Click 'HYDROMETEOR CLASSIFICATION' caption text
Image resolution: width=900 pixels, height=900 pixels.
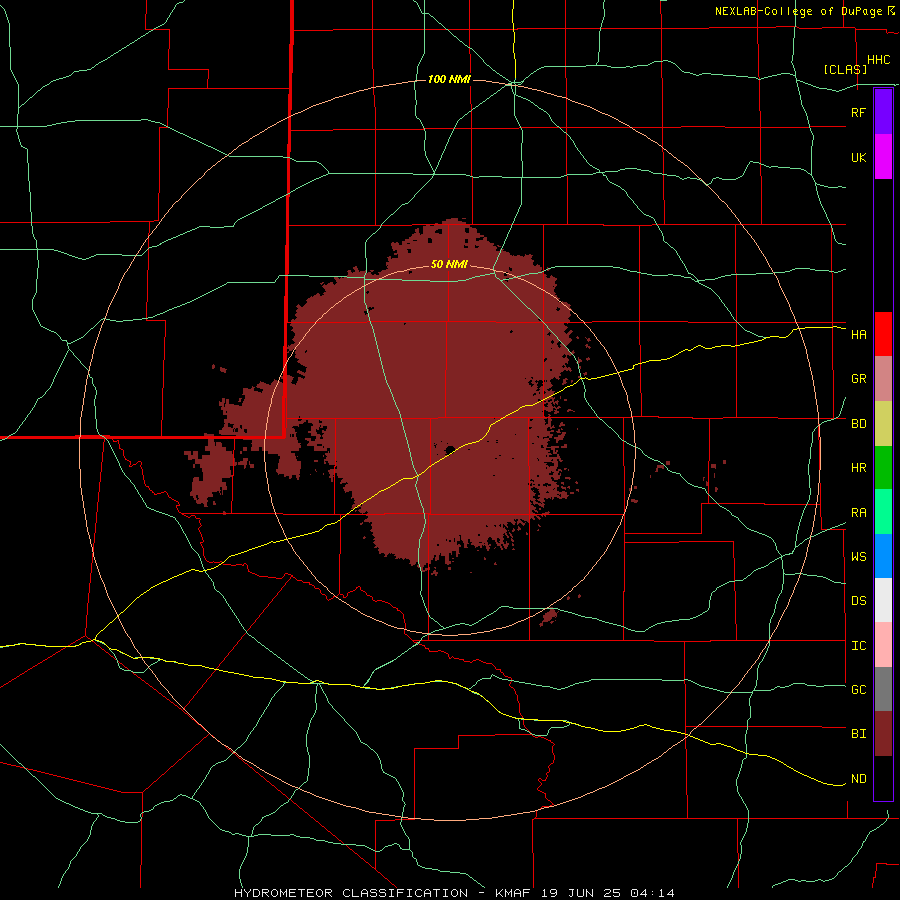[x=351, y=893]
